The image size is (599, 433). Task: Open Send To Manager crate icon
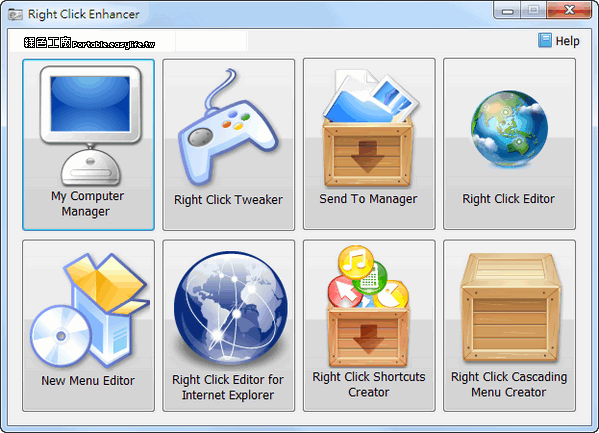click(x=369, y=144)
